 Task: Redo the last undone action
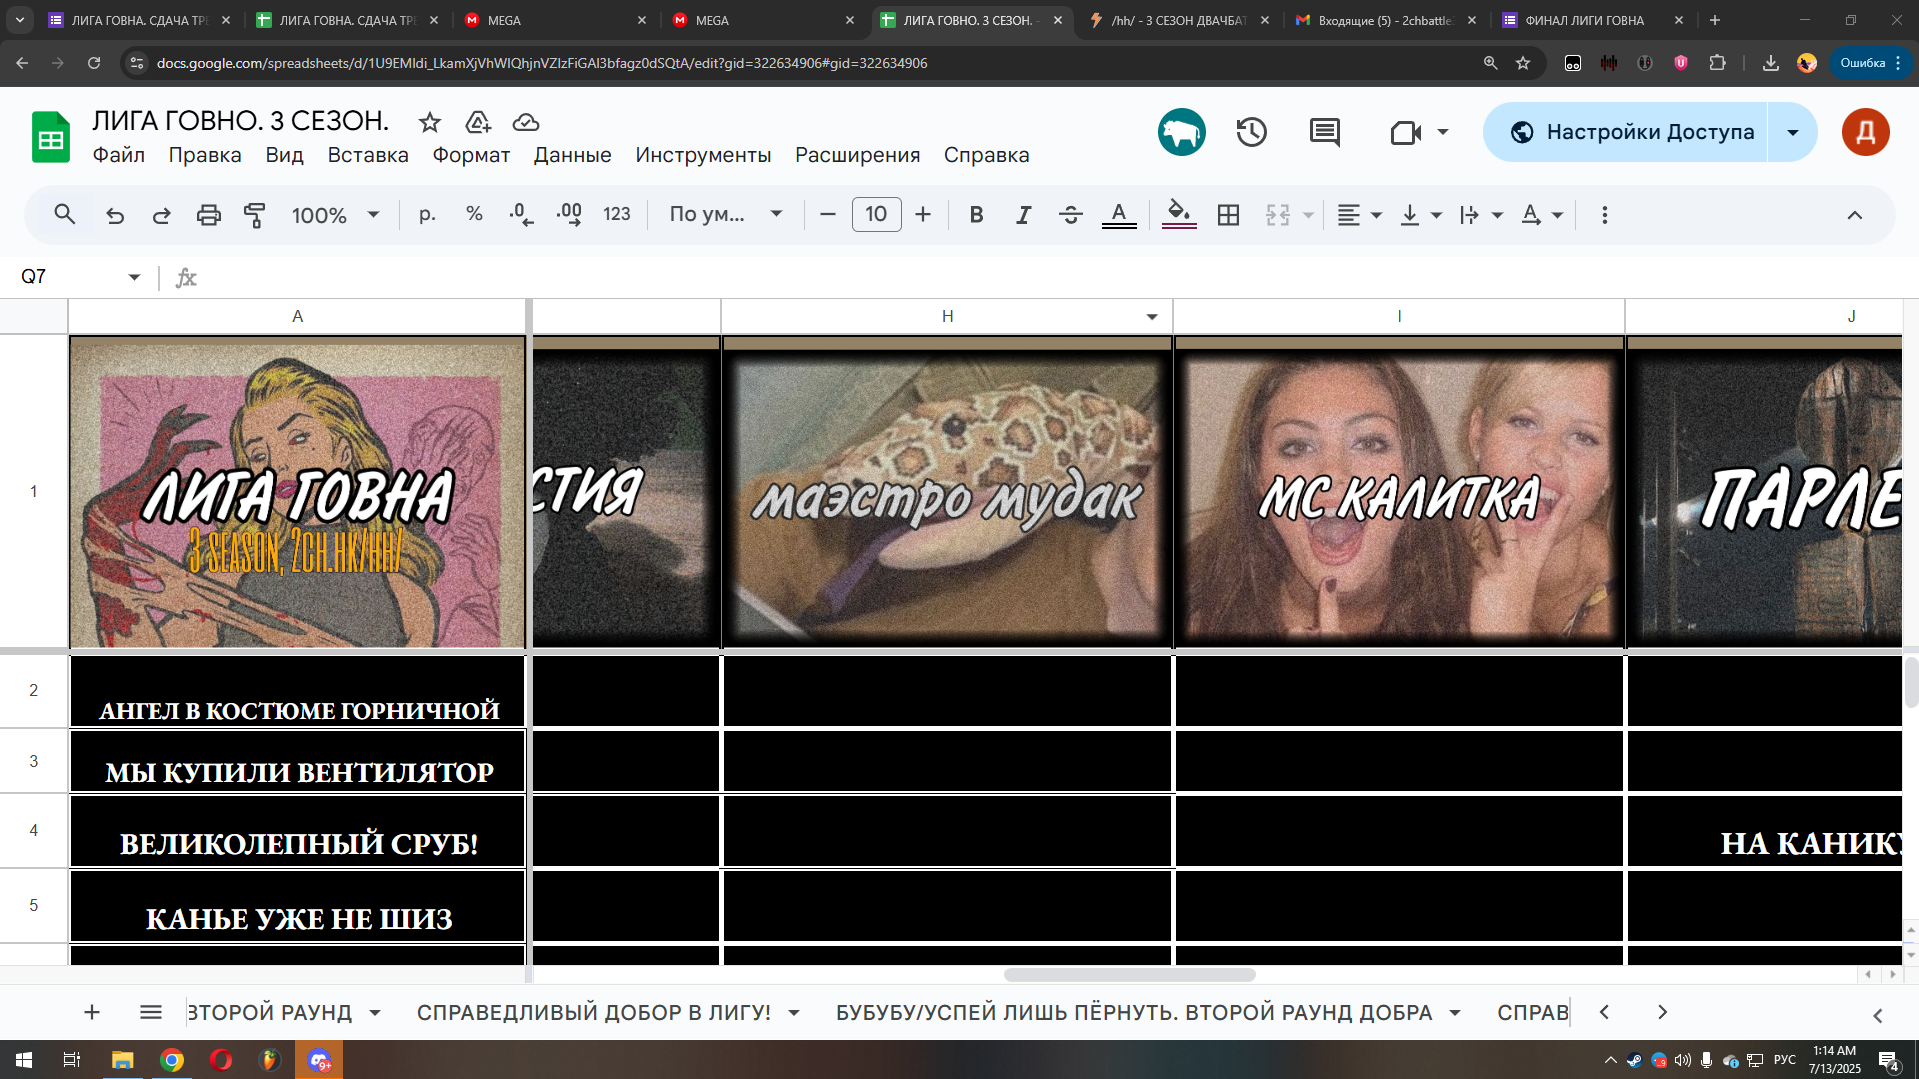pyautogui.click(x=161, y=214)
